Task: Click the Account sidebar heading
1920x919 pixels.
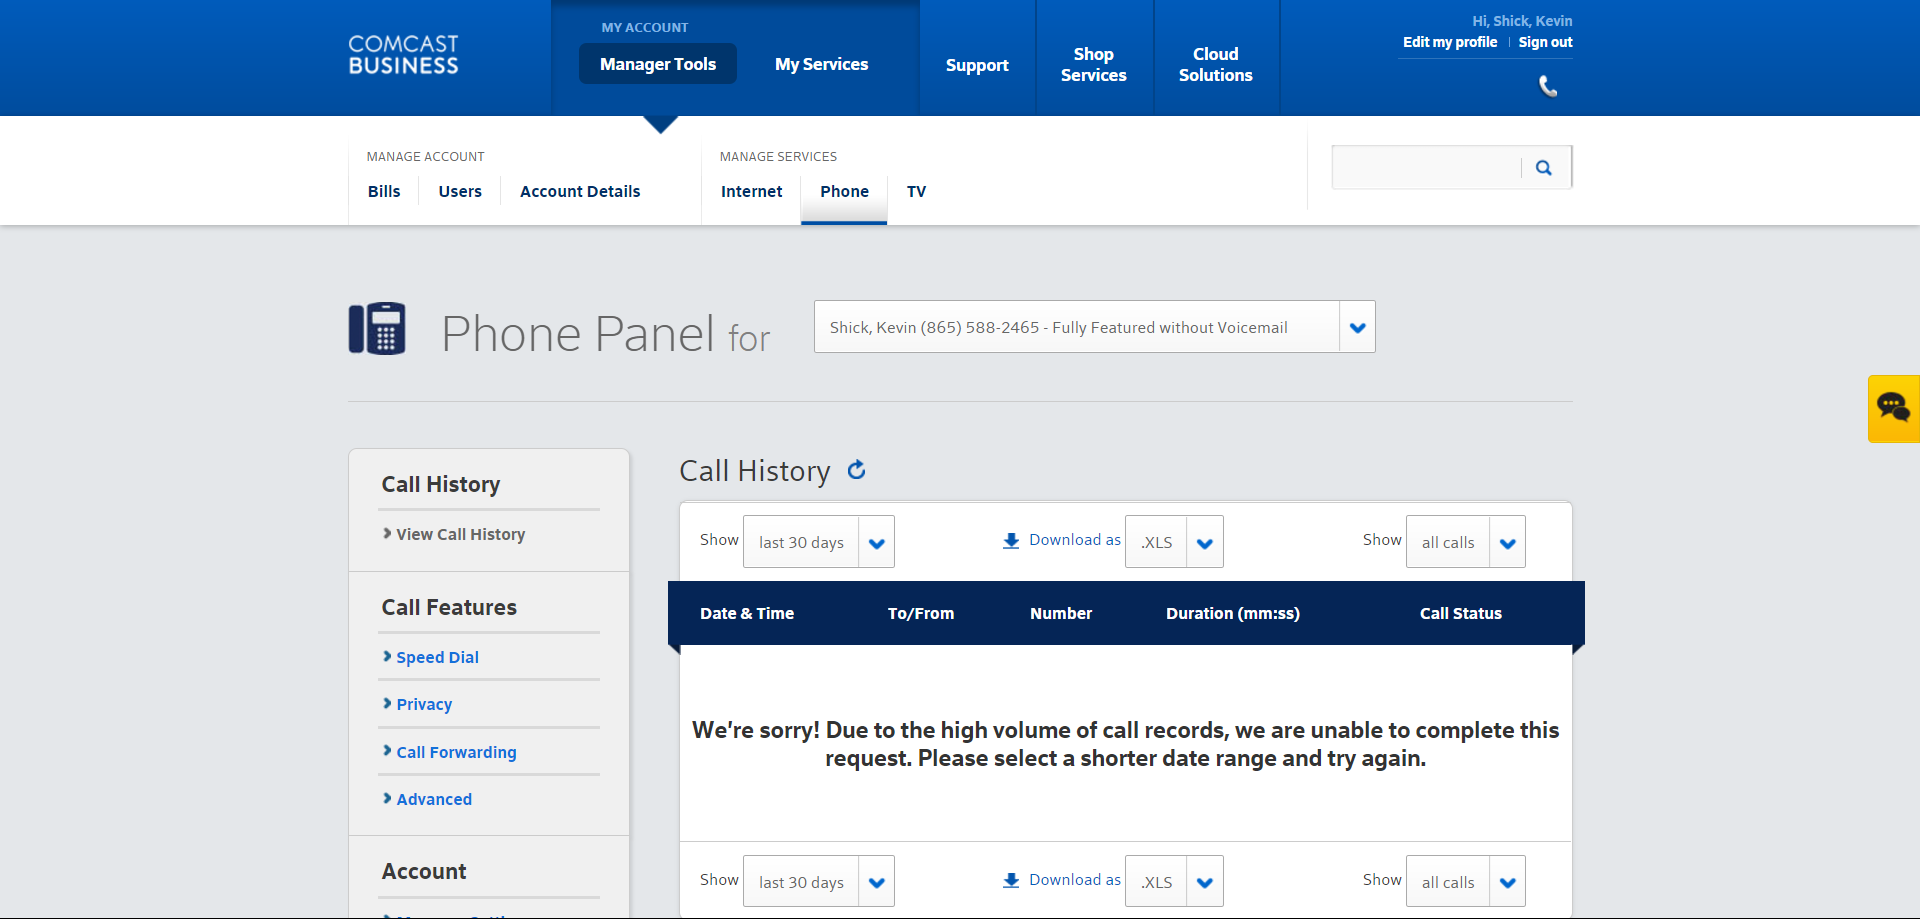Action: pos(424,871)
